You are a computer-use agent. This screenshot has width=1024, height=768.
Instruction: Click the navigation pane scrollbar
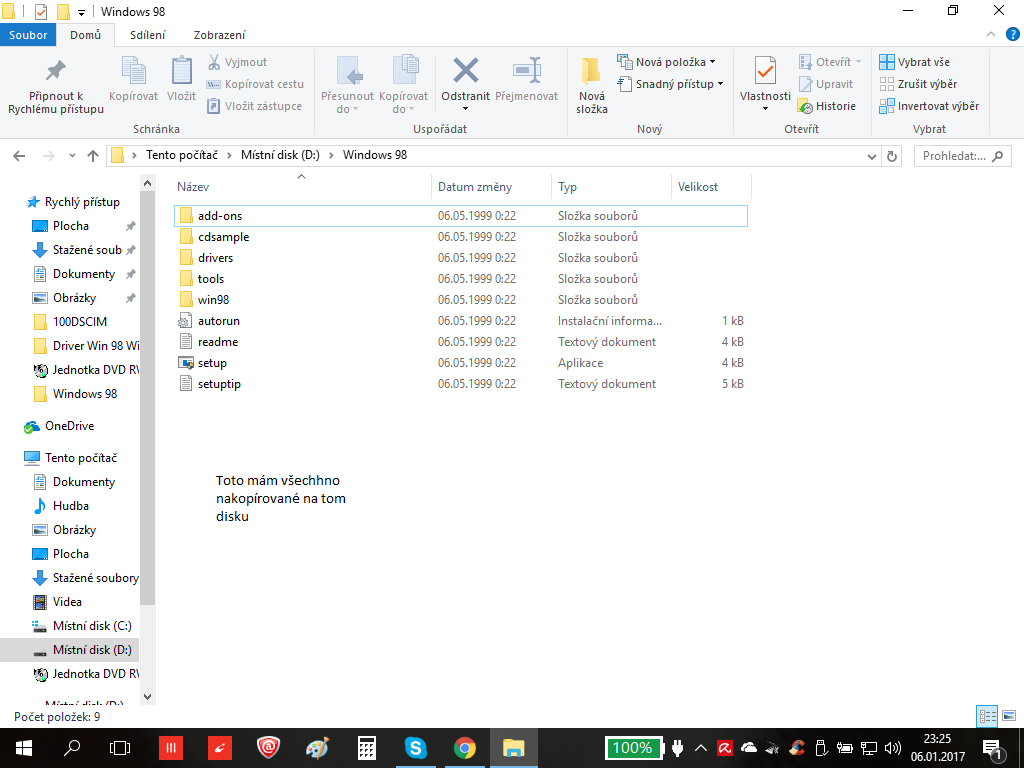coord(148,398)
